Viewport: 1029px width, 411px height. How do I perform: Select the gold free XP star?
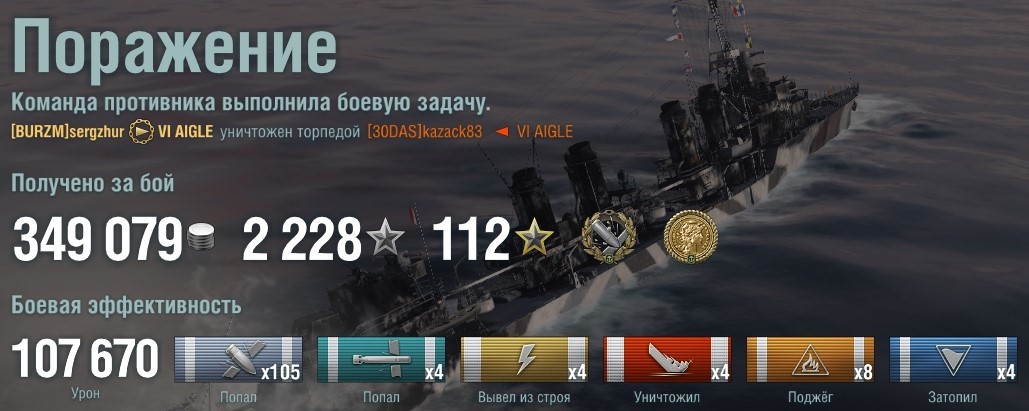[x=535, y=237]
